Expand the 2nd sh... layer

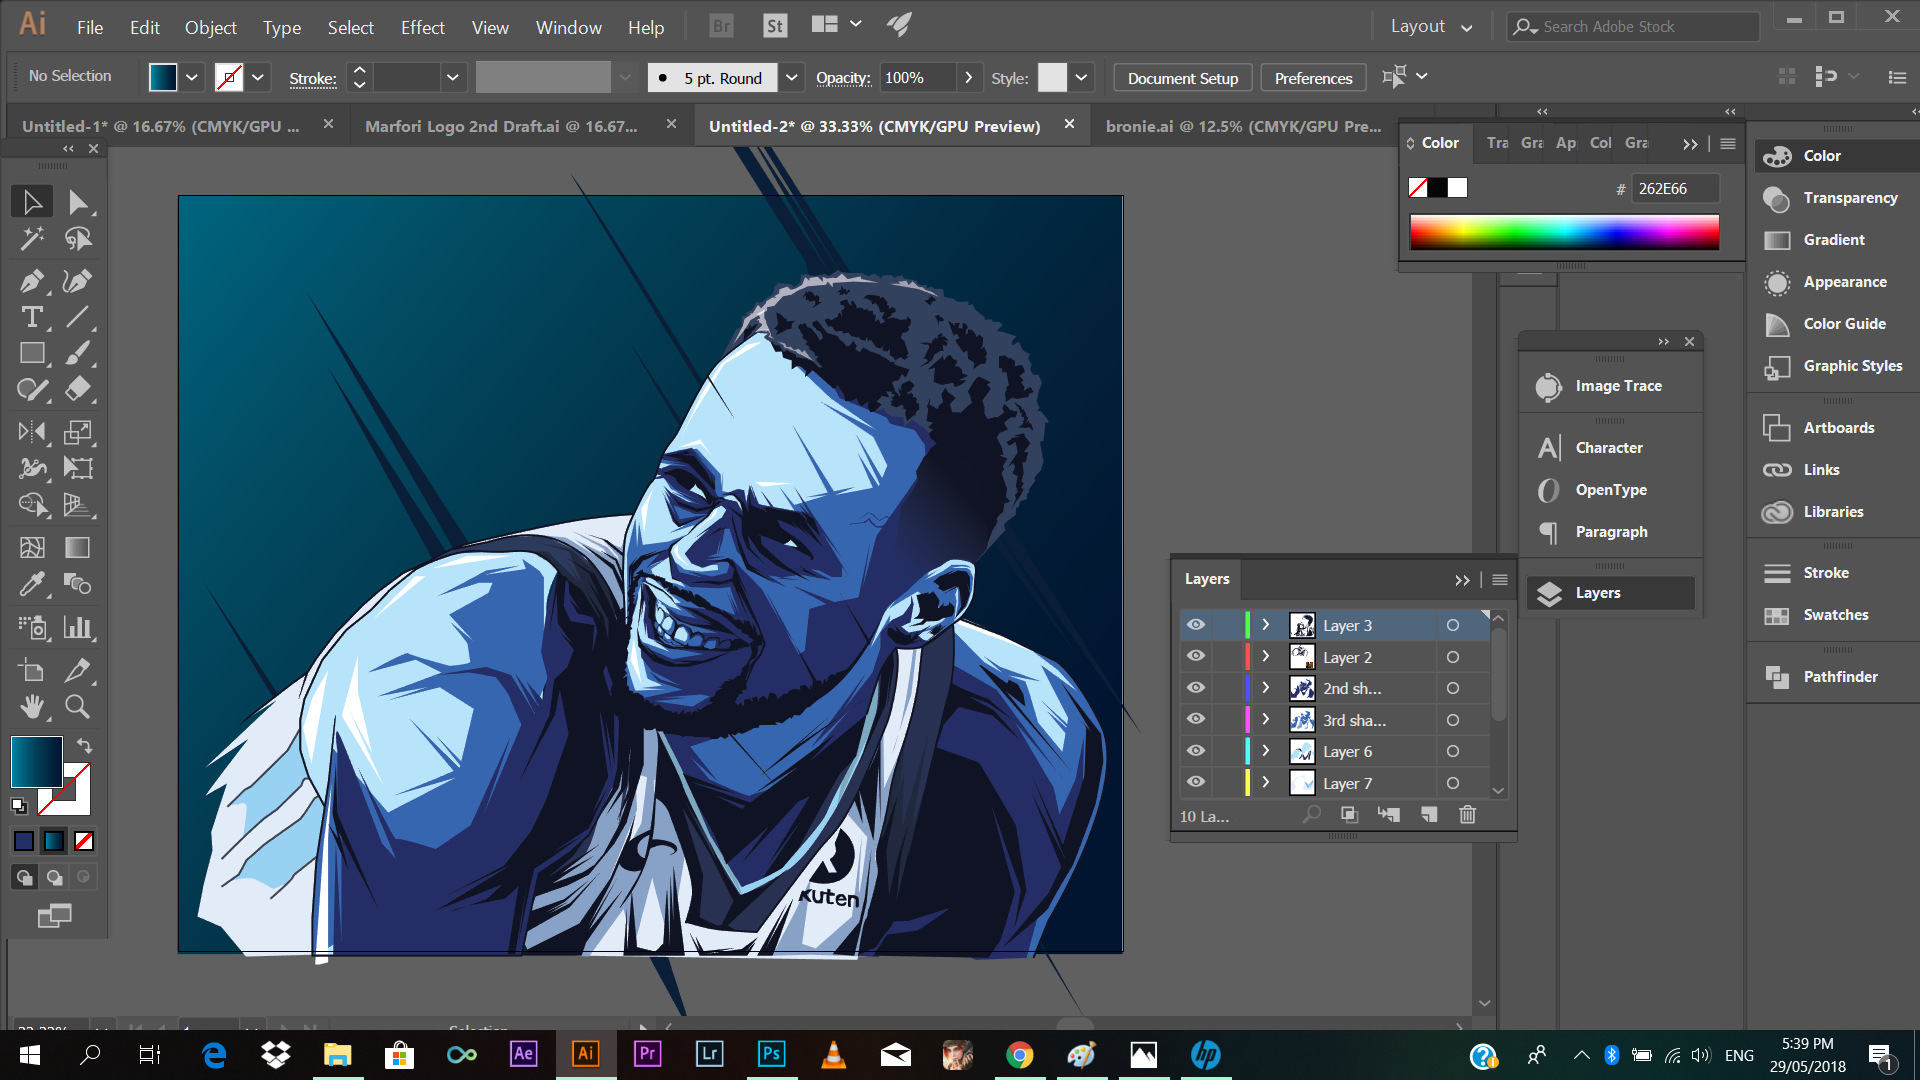[1265, 688]
